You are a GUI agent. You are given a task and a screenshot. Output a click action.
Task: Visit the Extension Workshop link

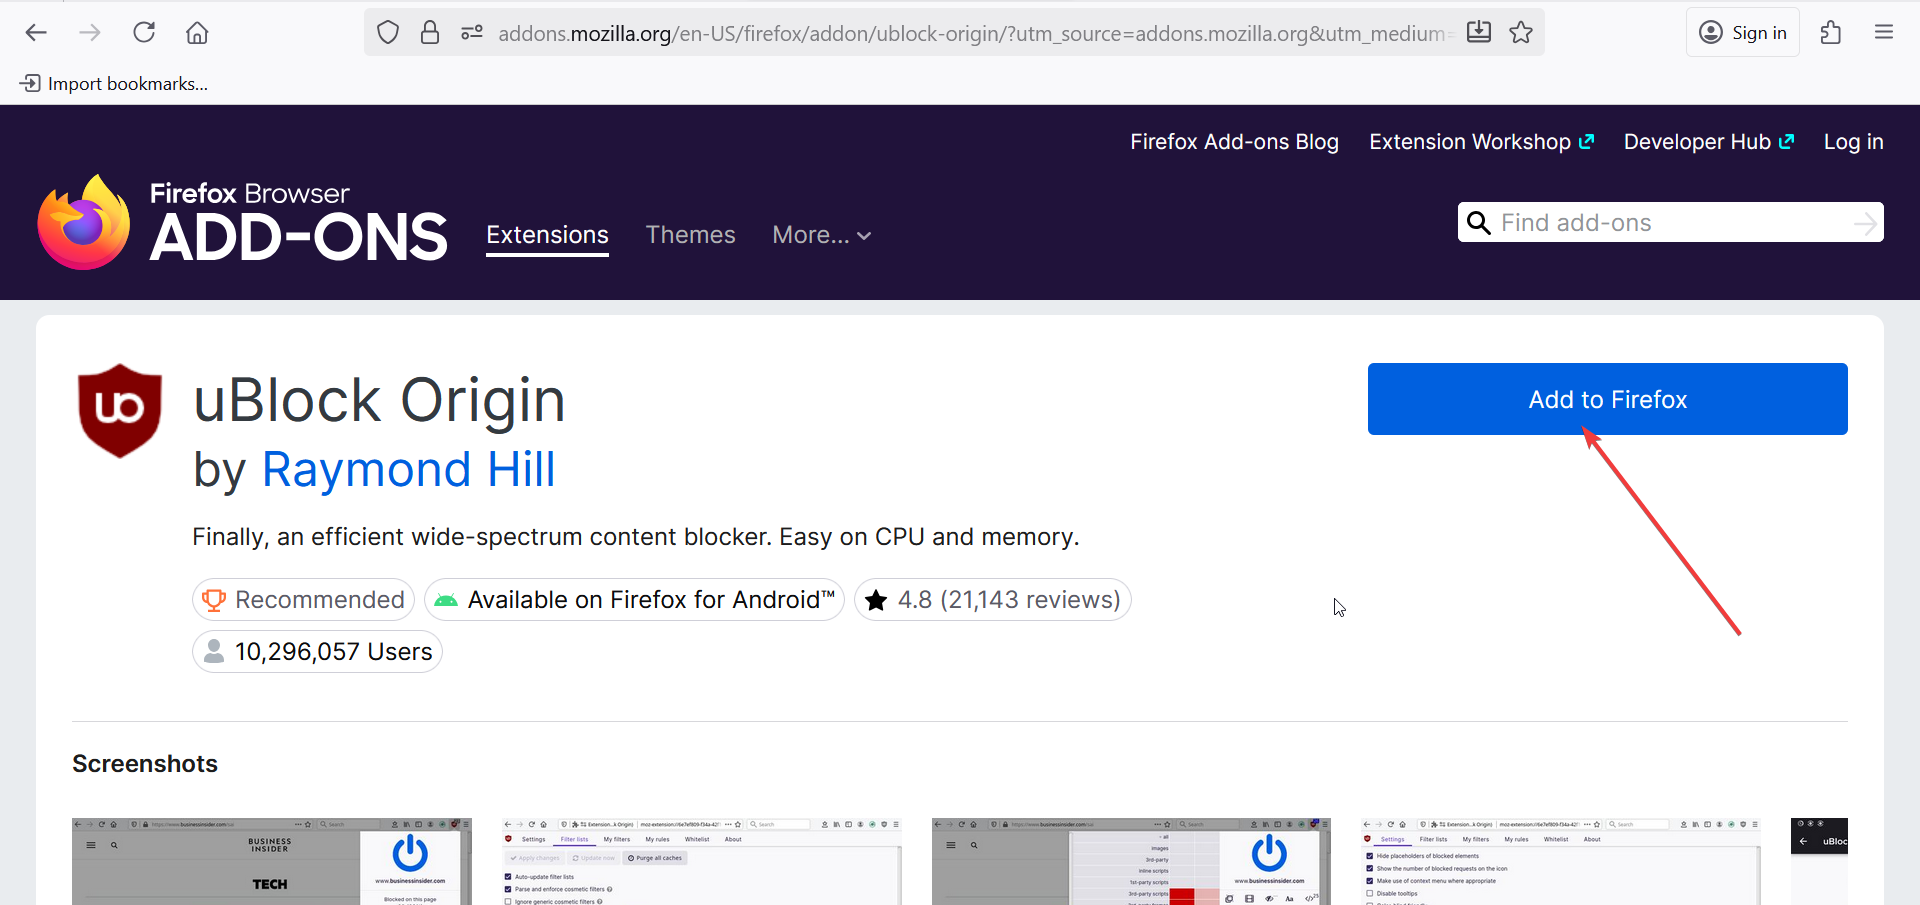[1481, 142]
